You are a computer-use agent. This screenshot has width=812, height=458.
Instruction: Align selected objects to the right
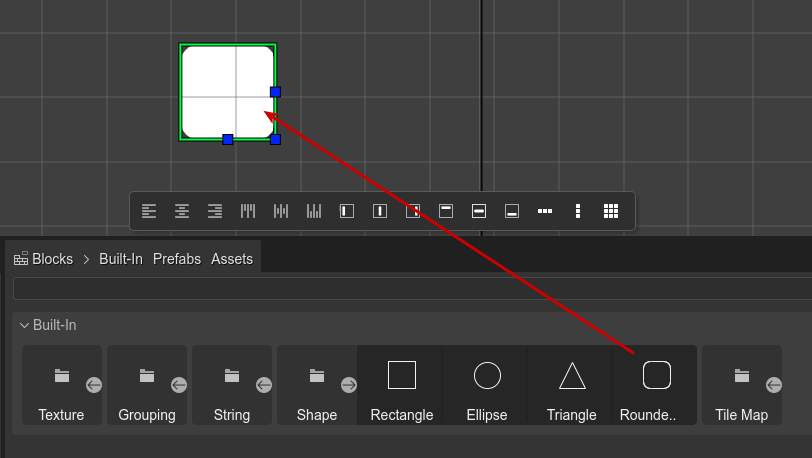tap(215, 211)
